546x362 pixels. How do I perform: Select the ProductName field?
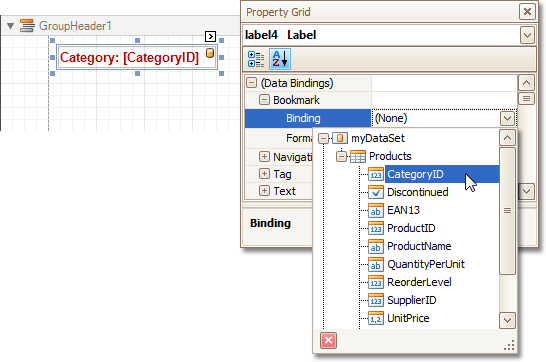[x=419, y=246]
